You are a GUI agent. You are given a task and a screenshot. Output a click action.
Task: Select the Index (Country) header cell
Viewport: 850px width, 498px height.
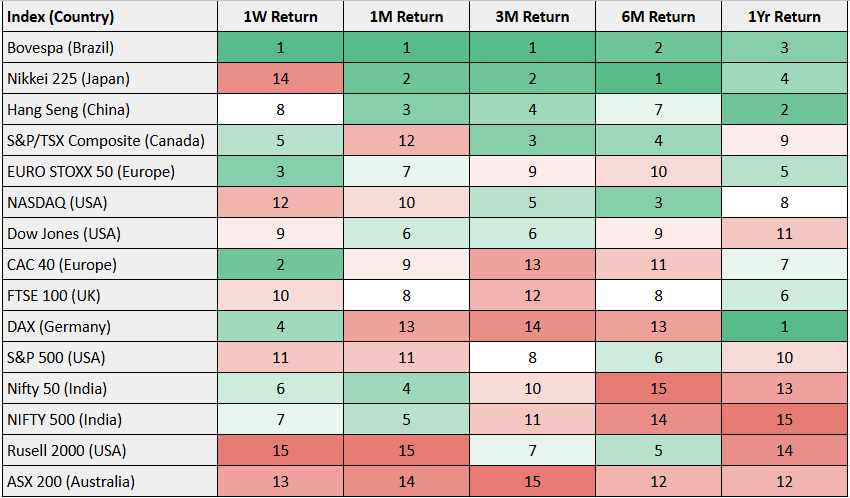click(60, 17)
